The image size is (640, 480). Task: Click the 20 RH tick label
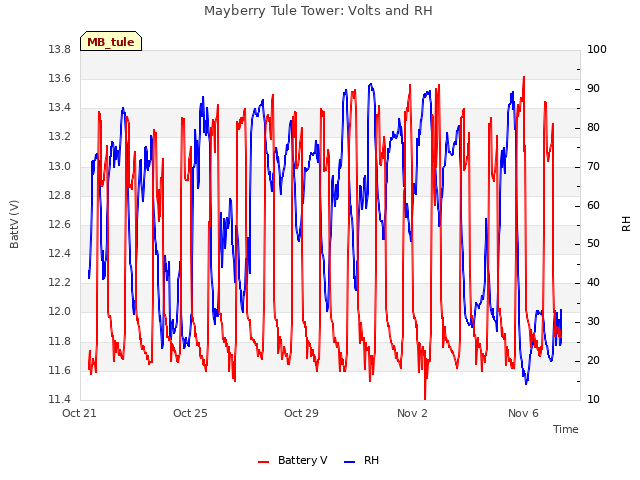593,360
